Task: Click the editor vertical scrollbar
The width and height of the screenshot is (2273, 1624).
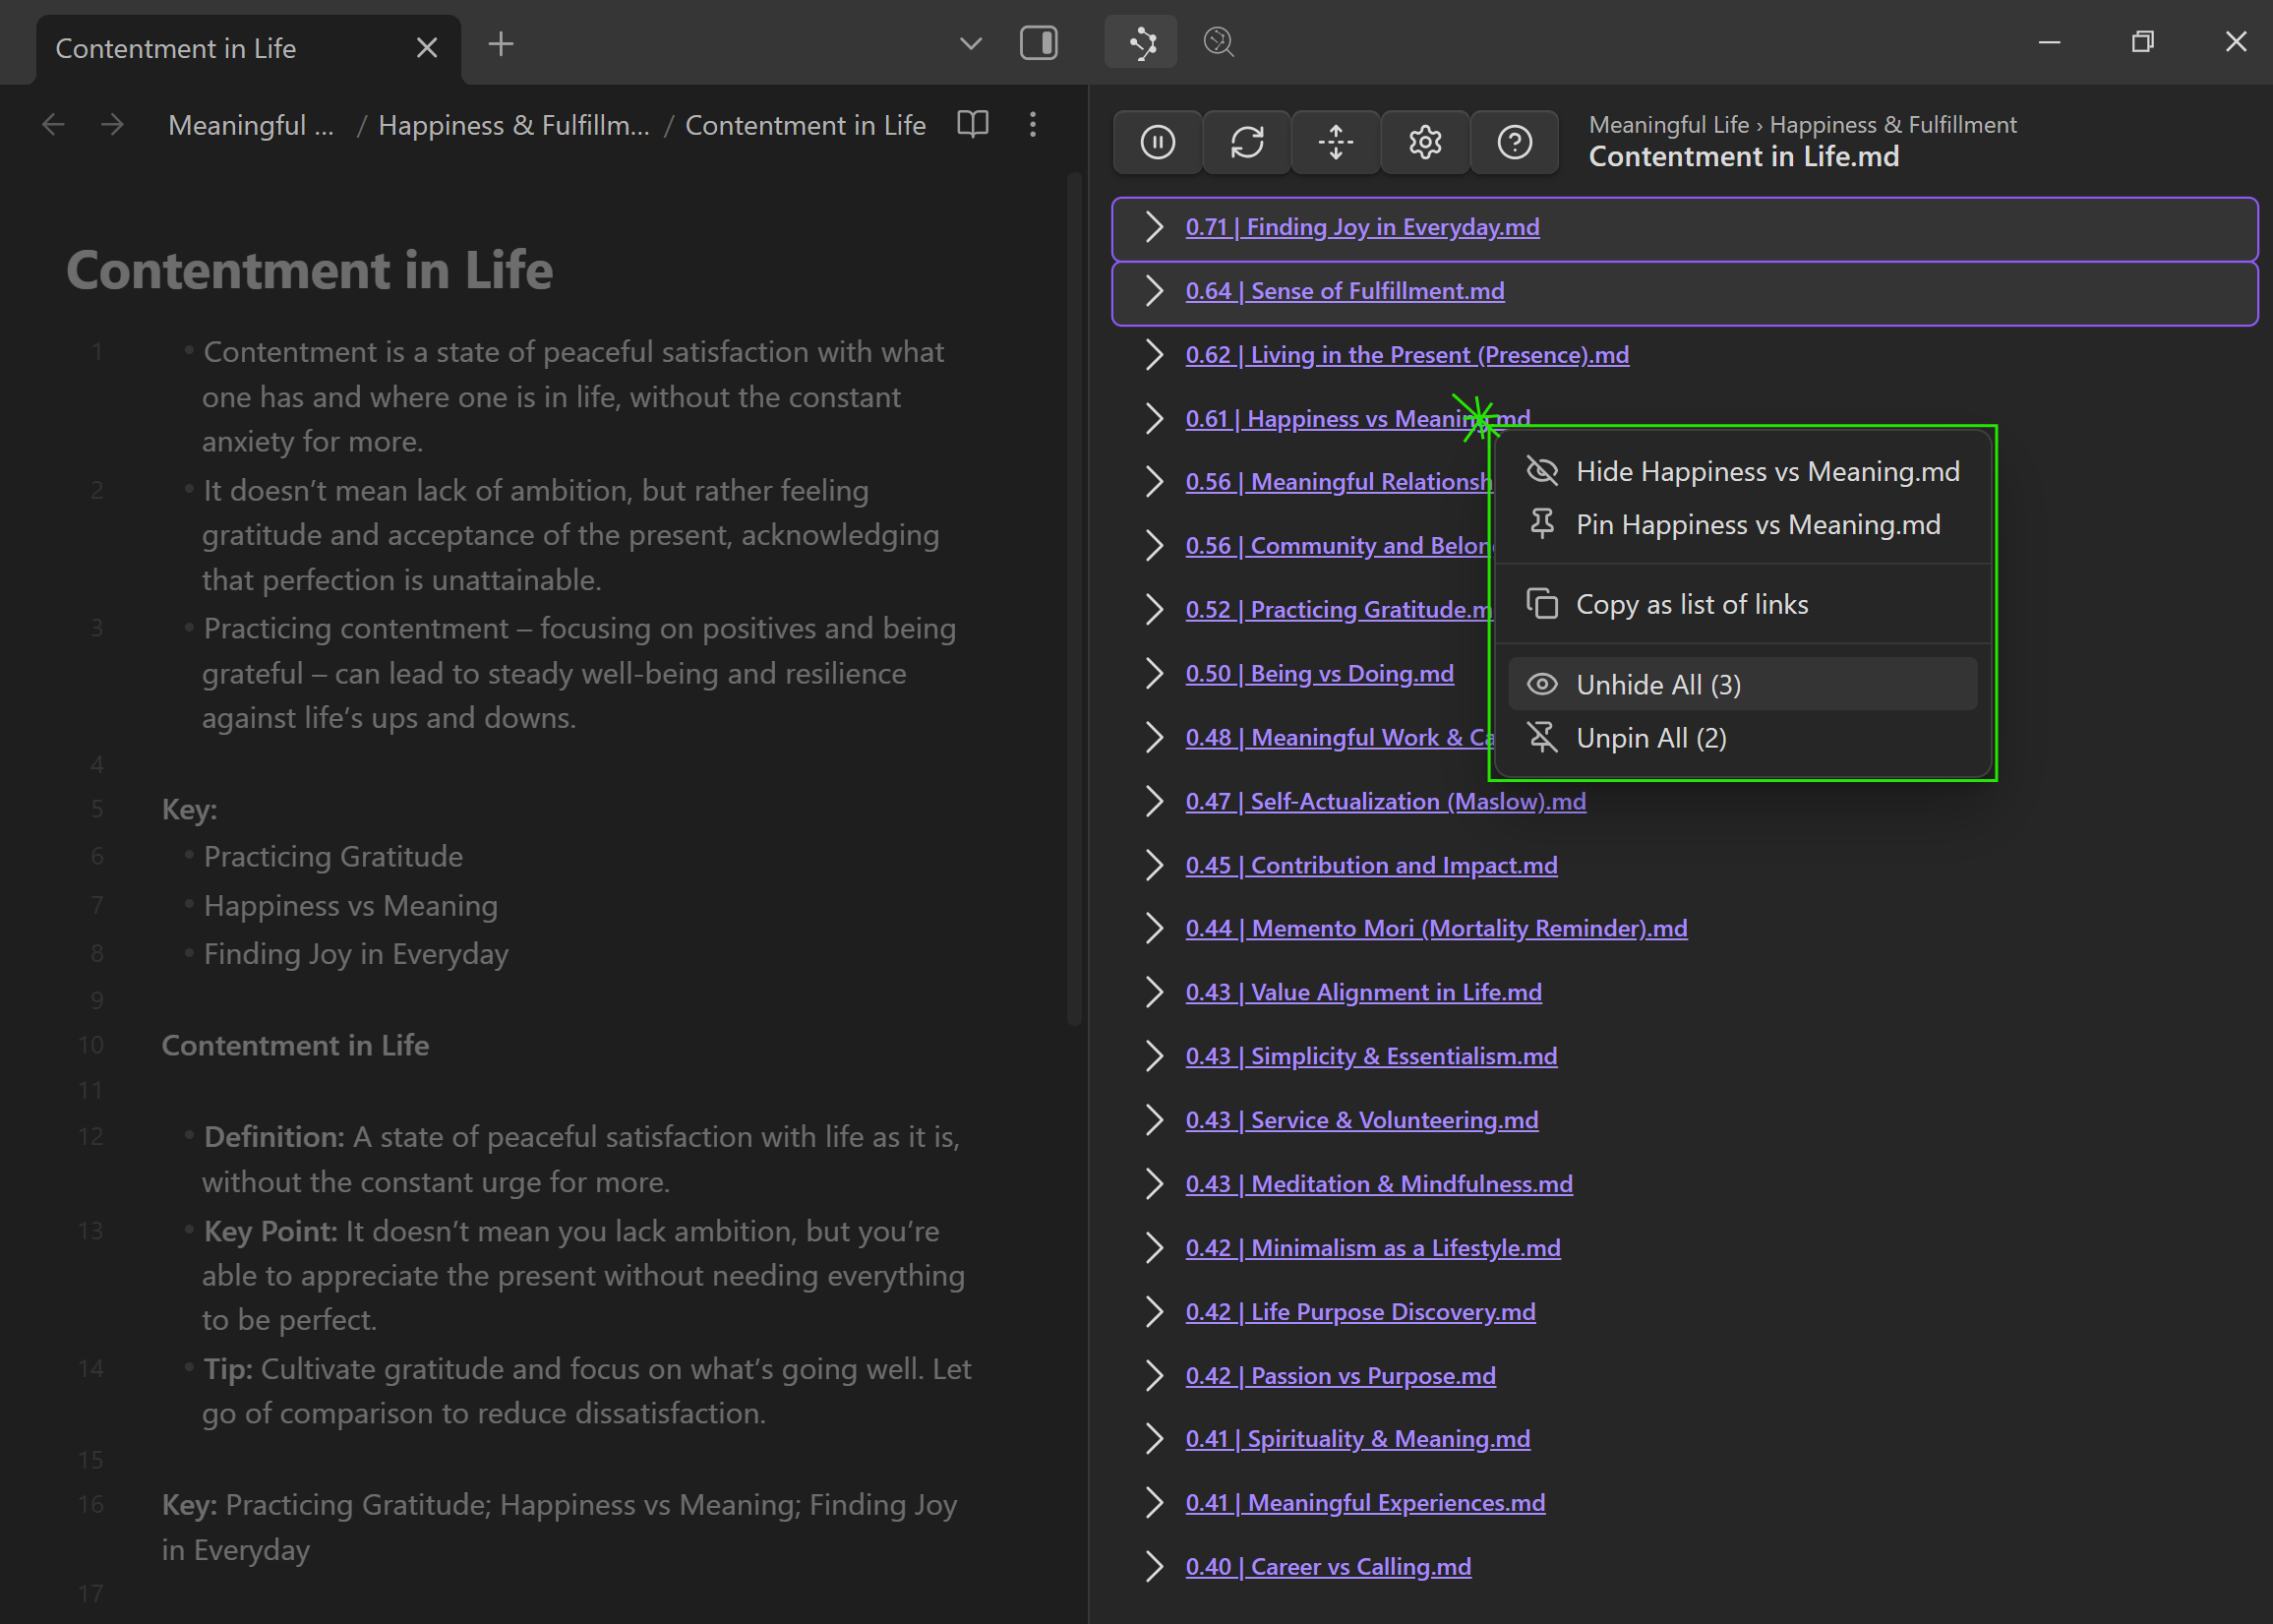Action: 1074,600
